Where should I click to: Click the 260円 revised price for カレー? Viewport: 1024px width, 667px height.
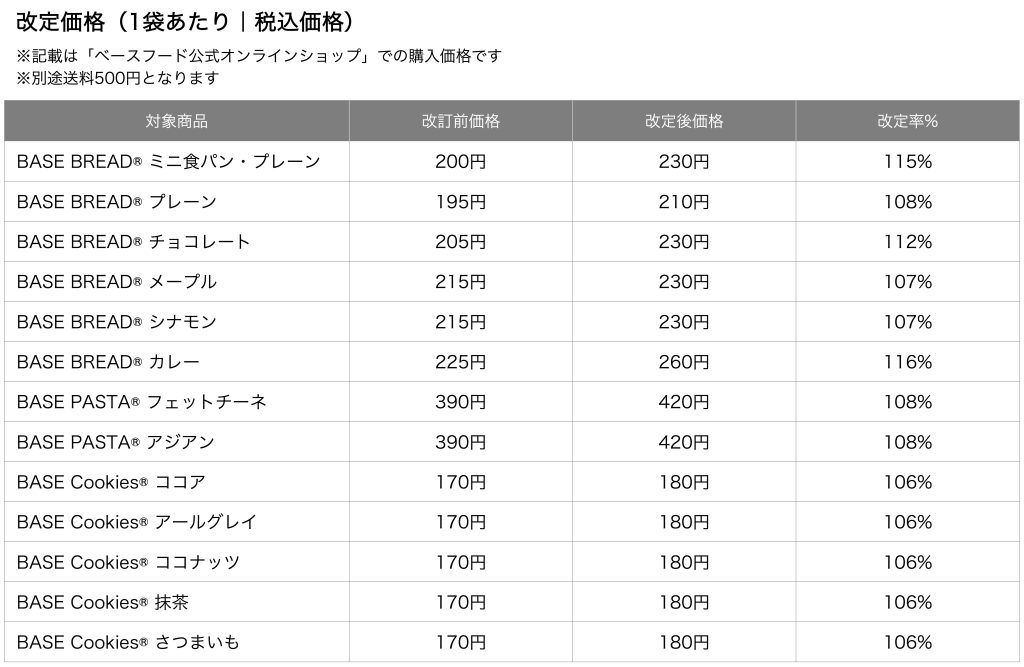(684, 362)
